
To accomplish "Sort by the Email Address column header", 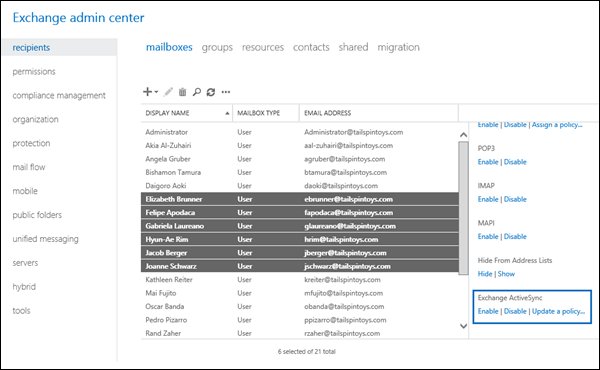I will 379,113.
